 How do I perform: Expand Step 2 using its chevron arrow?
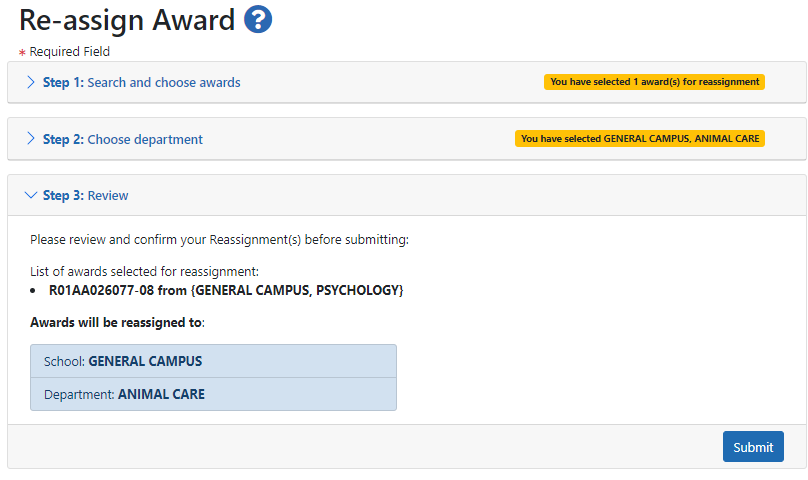click(31, 139)
